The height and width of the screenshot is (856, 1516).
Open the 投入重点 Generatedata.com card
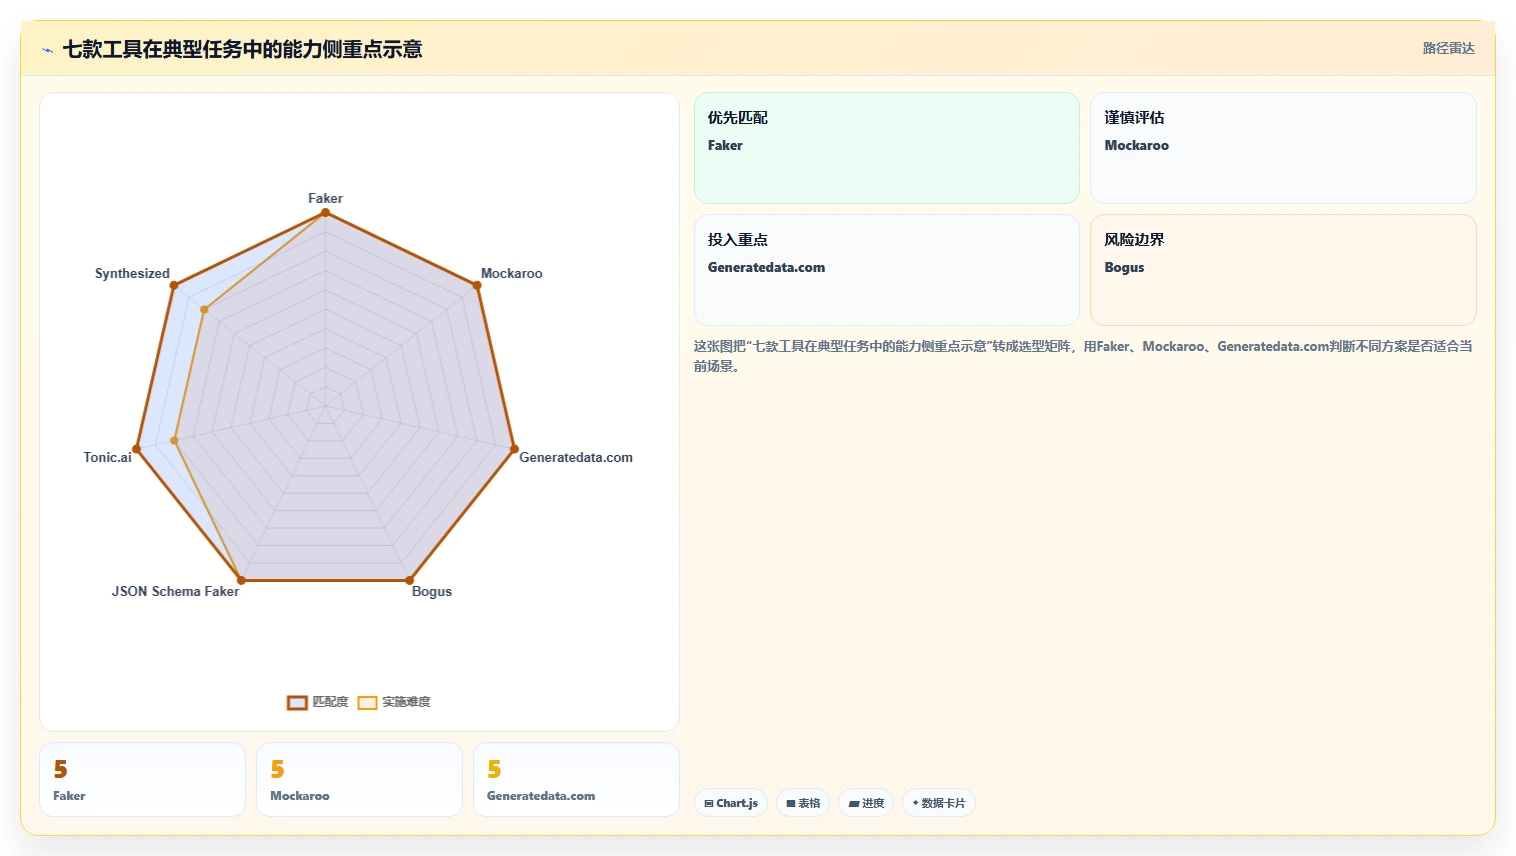tap(887, 270)
